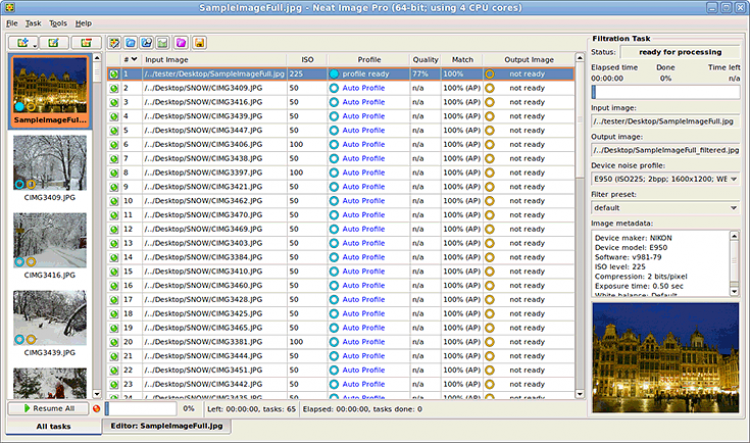
Task: Click the orange output ring in row 2
Action: click(490, 88)
